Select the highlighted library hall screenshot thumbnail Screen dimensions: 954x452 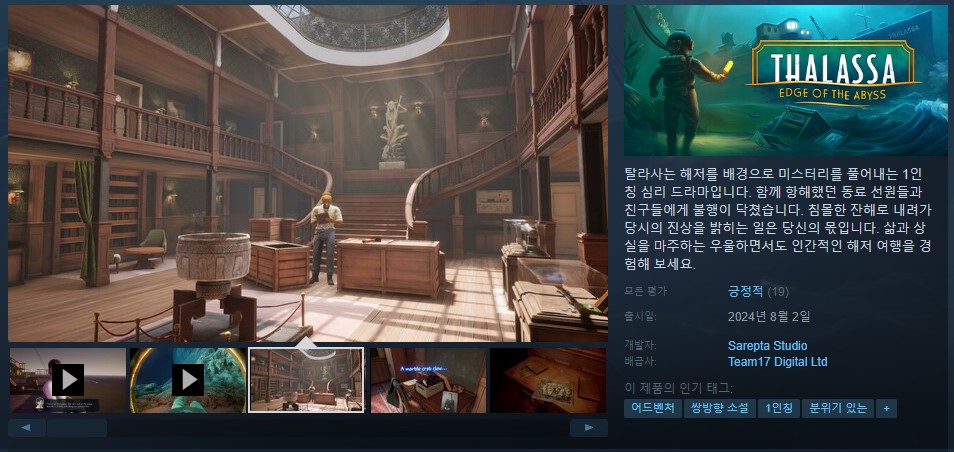(306, 380)
